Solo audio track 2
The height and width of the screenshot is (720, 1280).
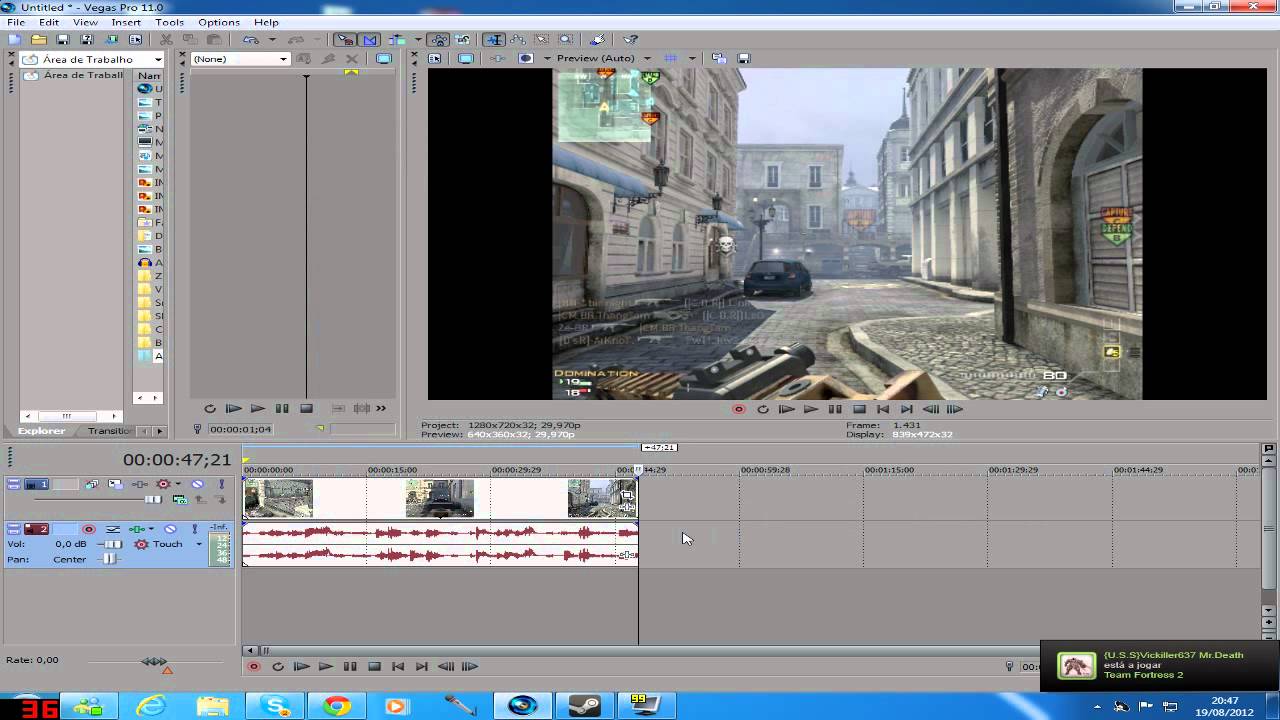point(195,529)
